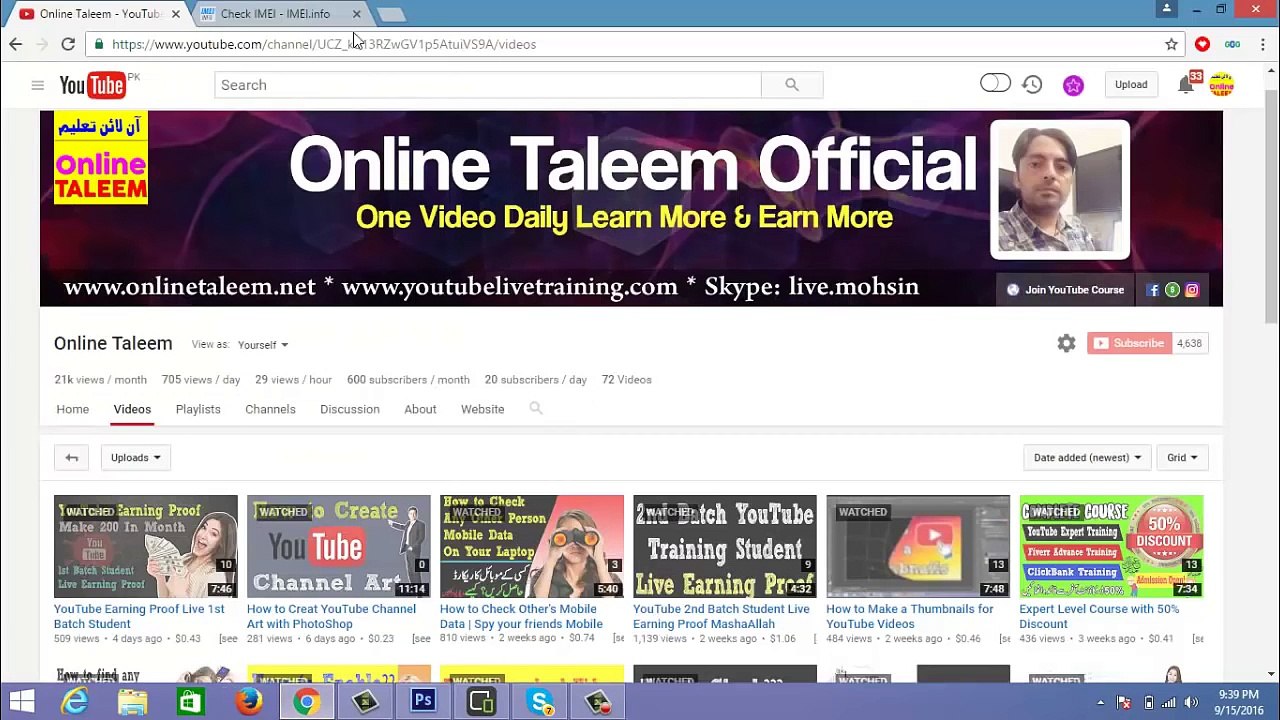Click the Upload button
Image resolution: width=1280 pixels, height=720 pixels.
1131,85
